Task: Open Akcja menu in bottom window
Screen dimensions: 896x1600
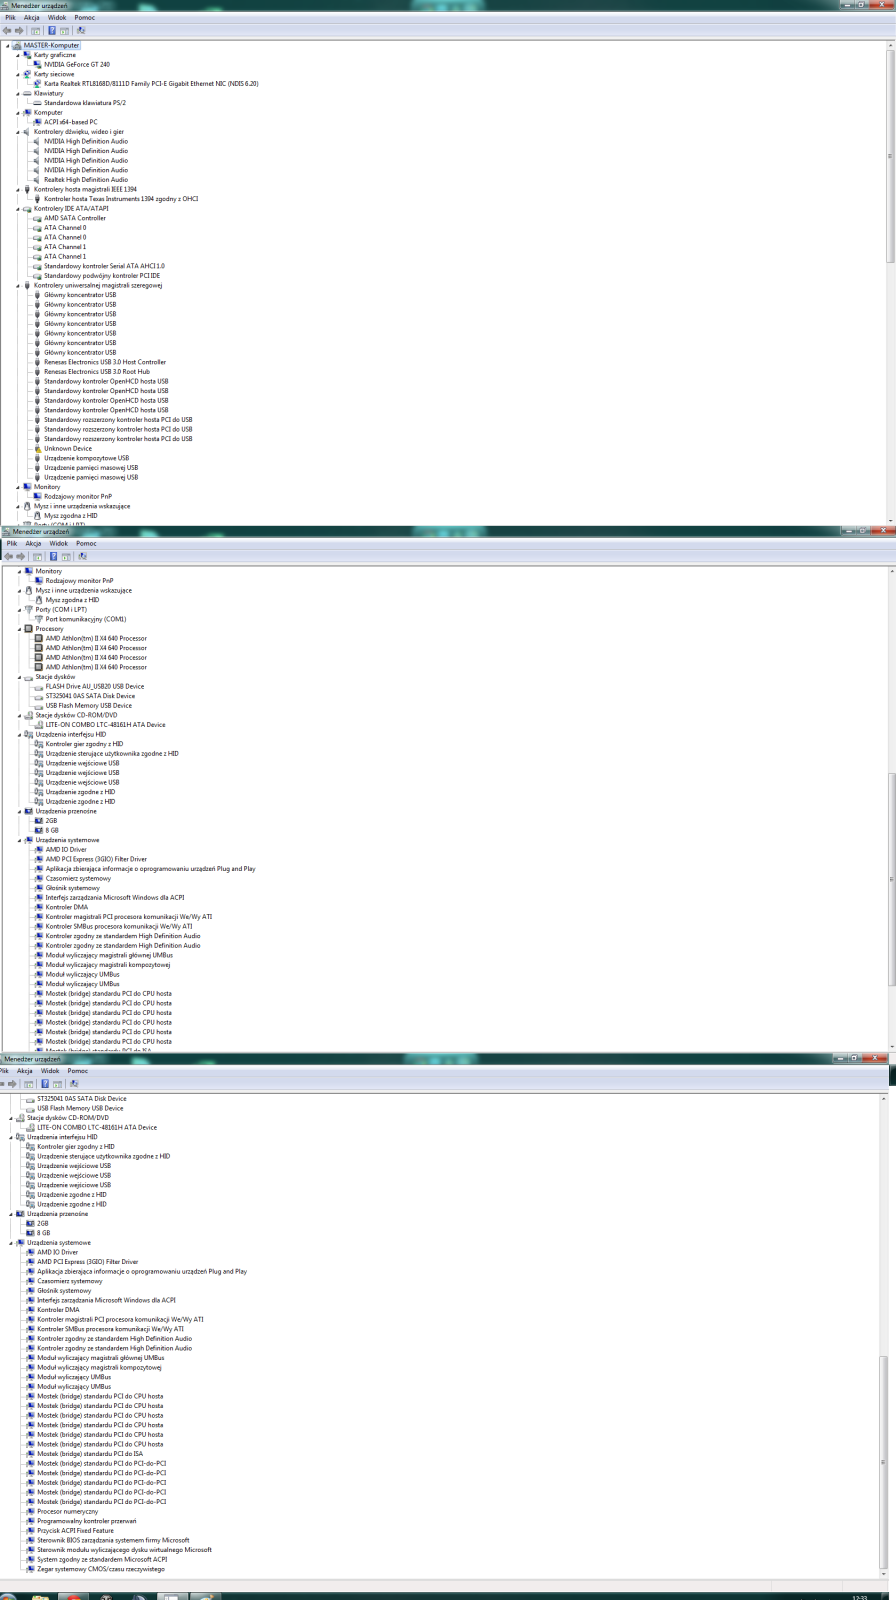Action: point(25,1070)
